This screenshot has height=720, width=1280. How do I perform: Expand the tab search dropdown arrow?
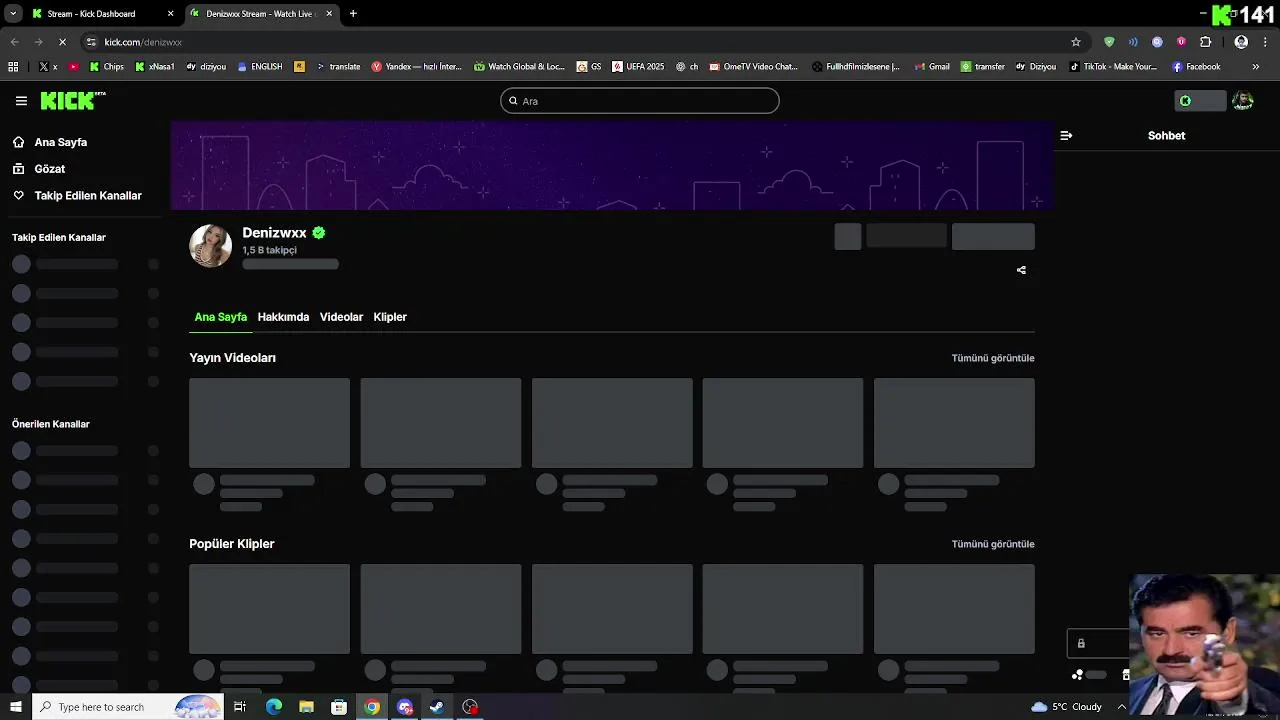click(x=13, y=14)
